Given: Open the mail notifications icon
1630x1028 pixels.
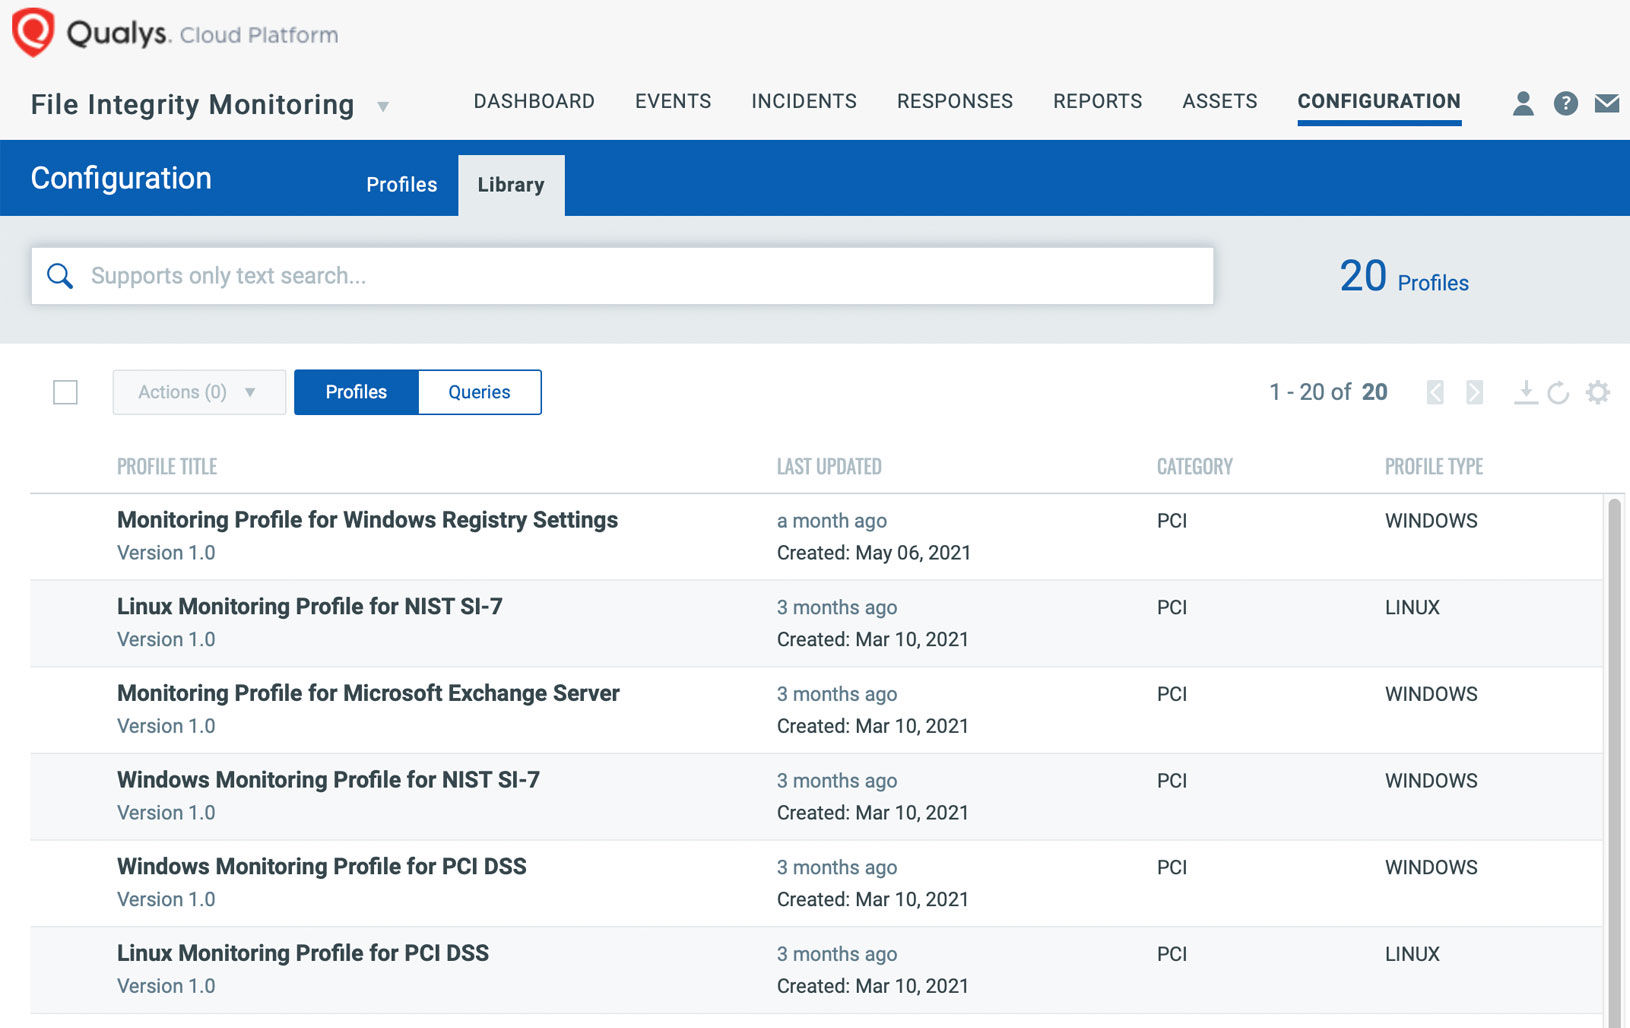Looking at the screenshot, I should [x=1607, y=103].
